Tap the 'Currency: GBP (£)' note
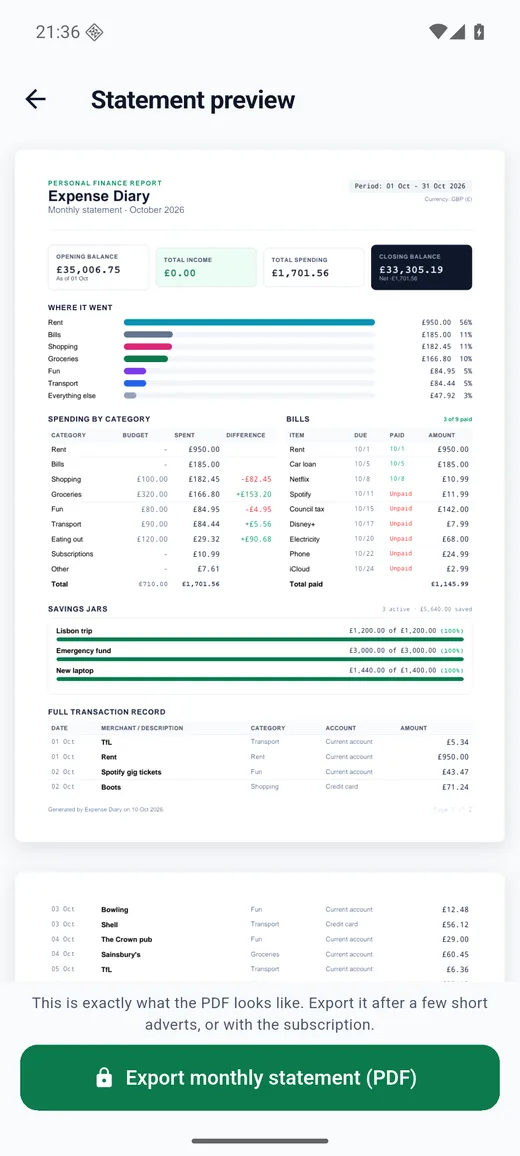The image size is (520, 1156). pos(448,199)
